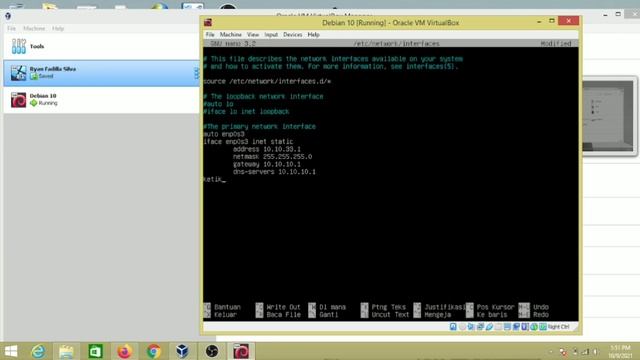Click the USB devices status icon
The height and width of the screenshot is (360, 640).
489,327
